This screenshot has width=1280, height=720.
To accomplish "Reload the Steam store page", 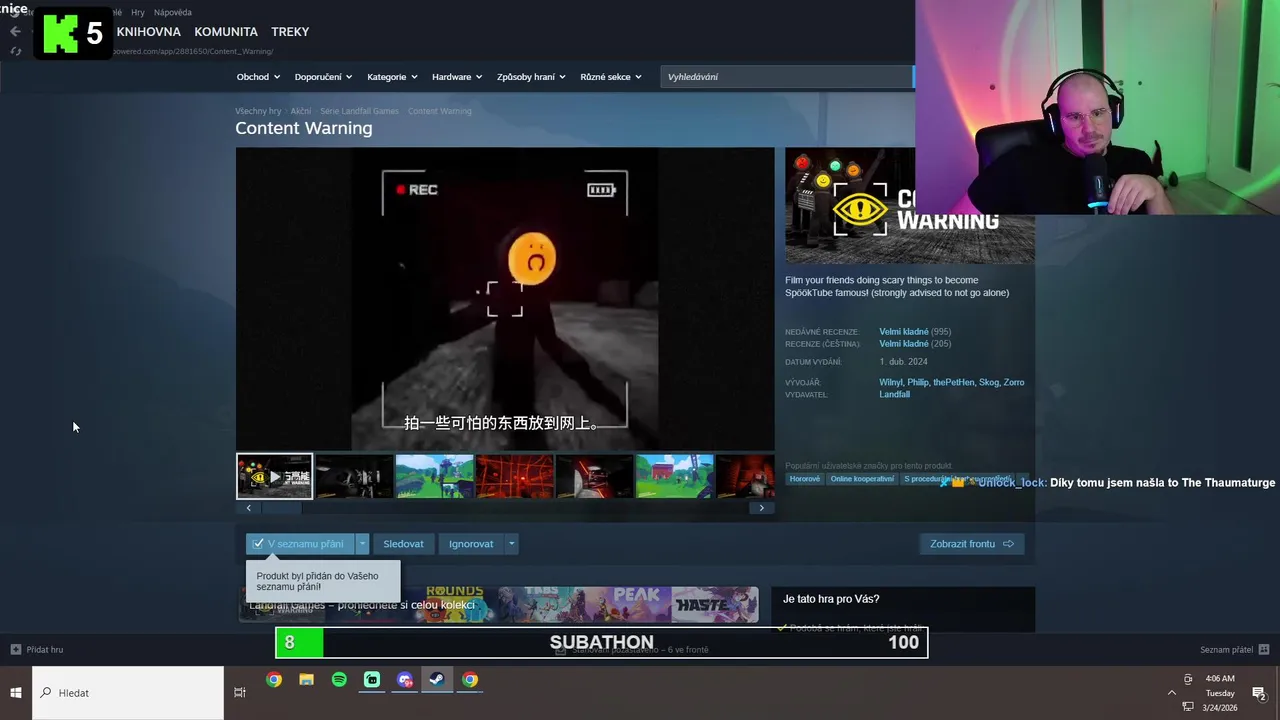I will [15, 51].
